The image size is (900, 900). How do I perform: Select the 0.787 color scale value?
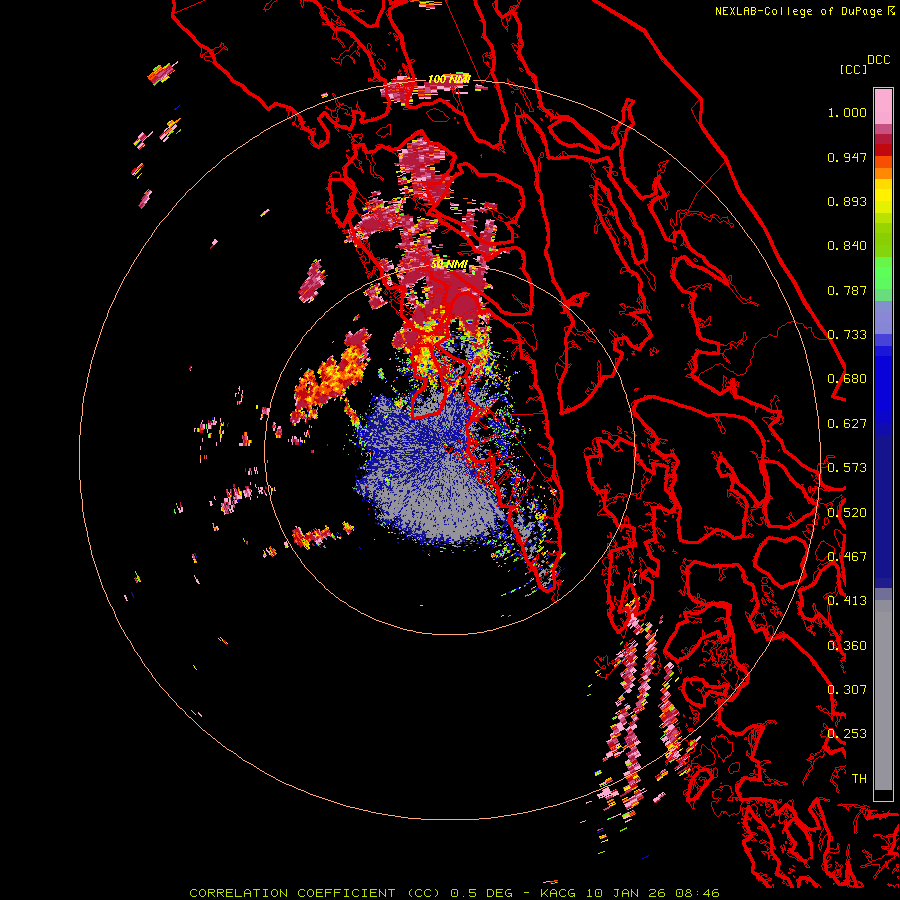(x=847, y=290)
